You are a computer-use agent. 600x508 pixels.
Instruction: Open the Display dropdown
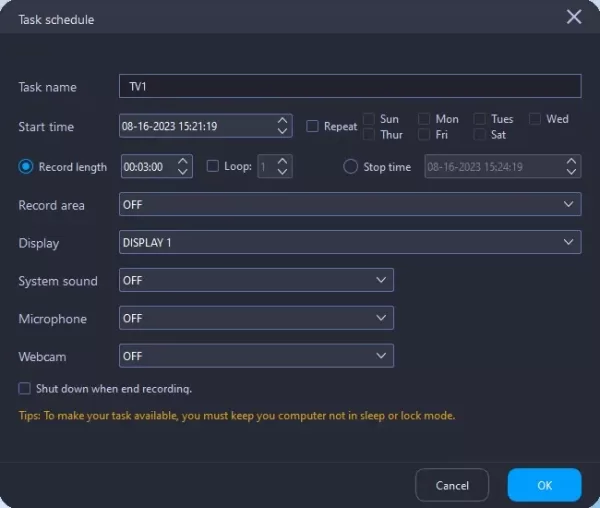pos(350,242)
